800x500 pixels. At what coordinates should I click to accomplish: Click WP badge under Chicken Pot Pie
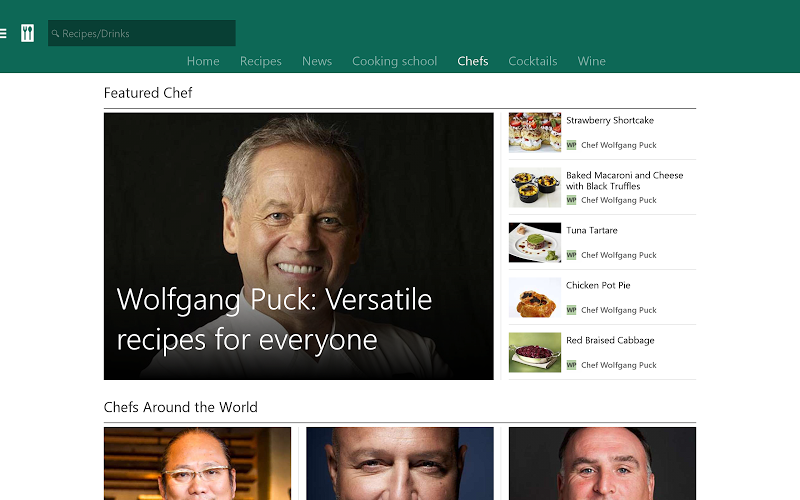[572, 310]
